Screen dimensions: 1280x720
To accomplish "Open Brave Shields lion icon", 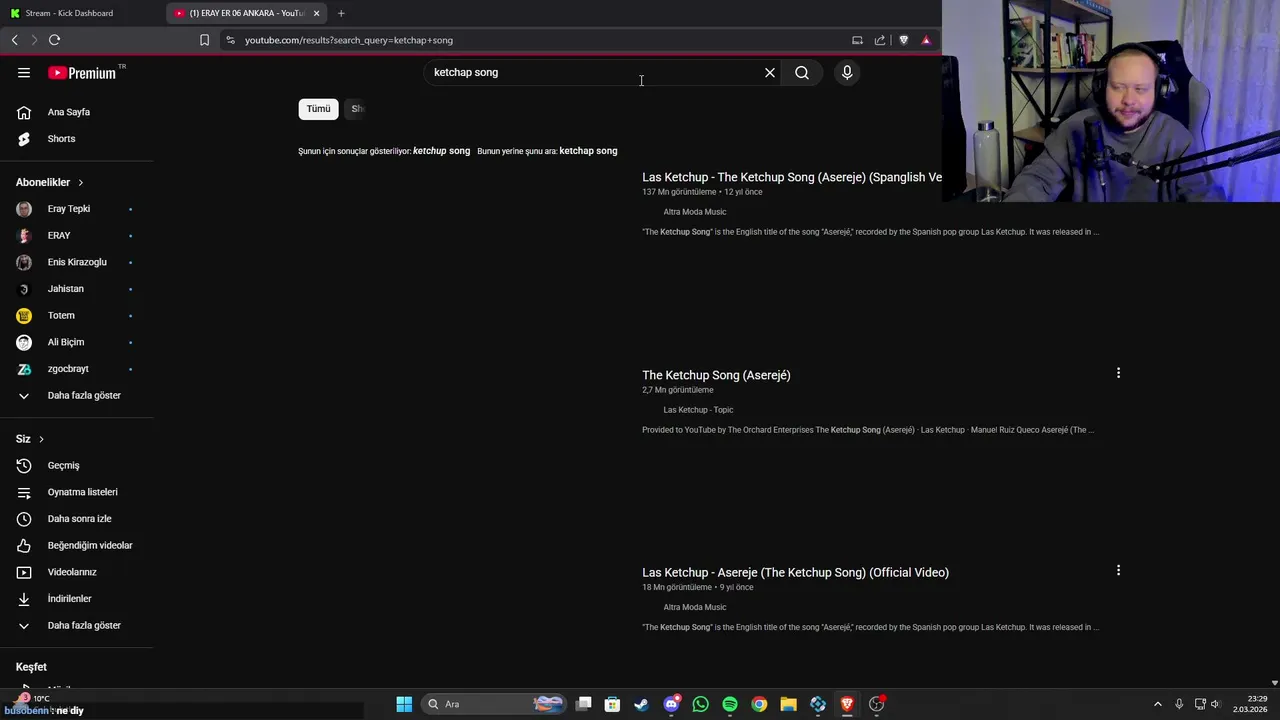I will pyautogui.click(x=904, y=40).
